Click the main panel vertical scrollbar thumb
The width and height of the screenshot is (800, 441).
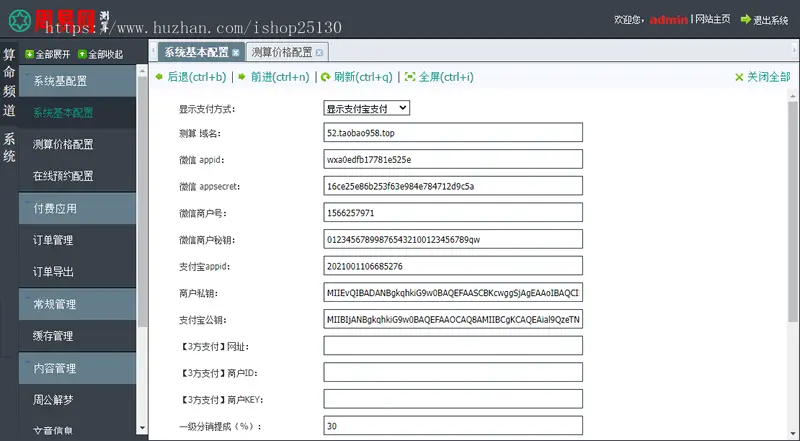(x=792, y=211)
